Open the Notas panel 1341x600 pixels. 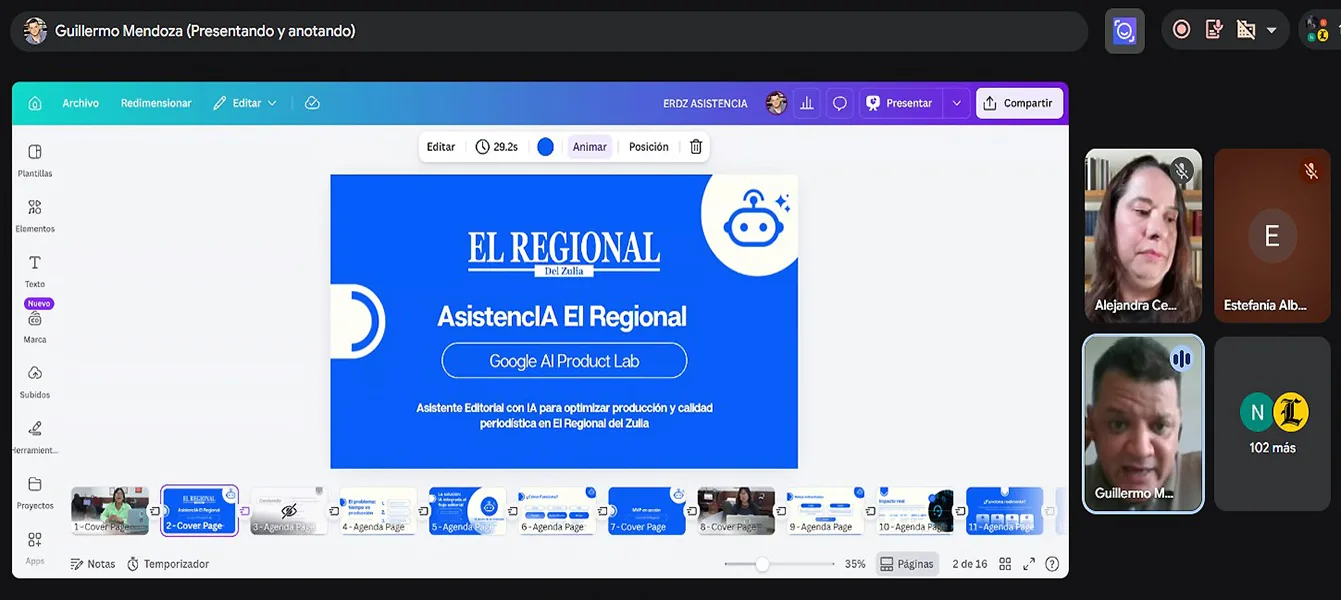[93, 564]
